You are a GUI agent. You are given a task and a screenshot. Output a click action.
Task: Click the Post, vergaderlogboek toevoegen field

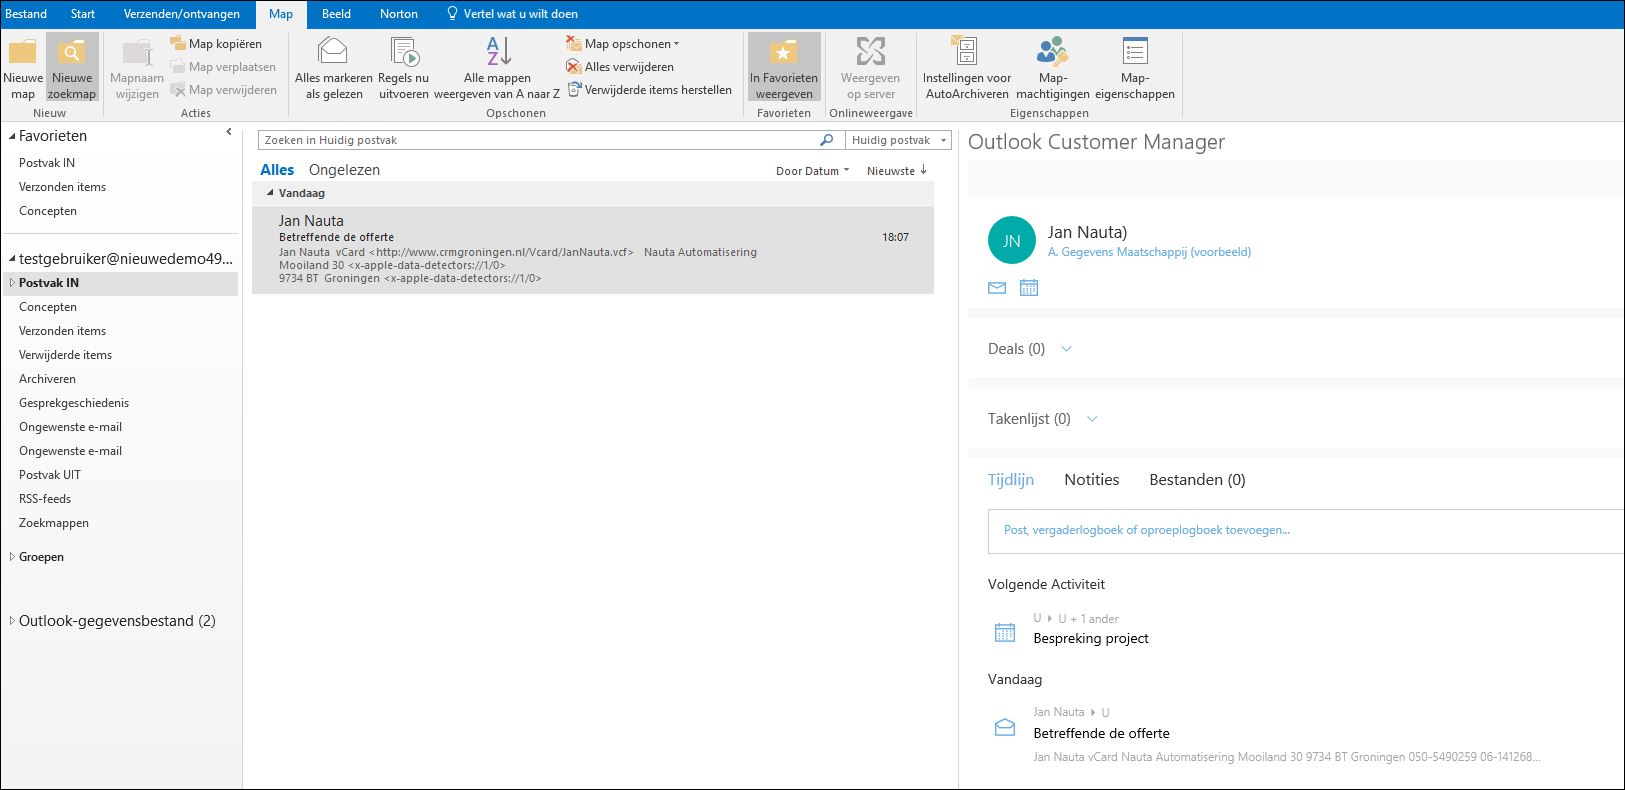coord(1306,531)
